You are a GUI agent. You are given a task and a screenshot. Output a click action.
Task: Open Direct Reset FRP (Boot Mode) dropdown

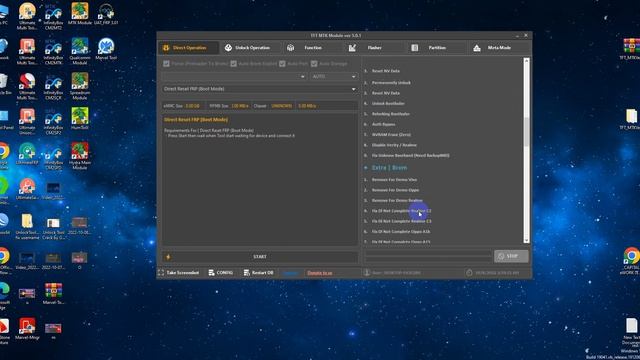tap(260, 89)
